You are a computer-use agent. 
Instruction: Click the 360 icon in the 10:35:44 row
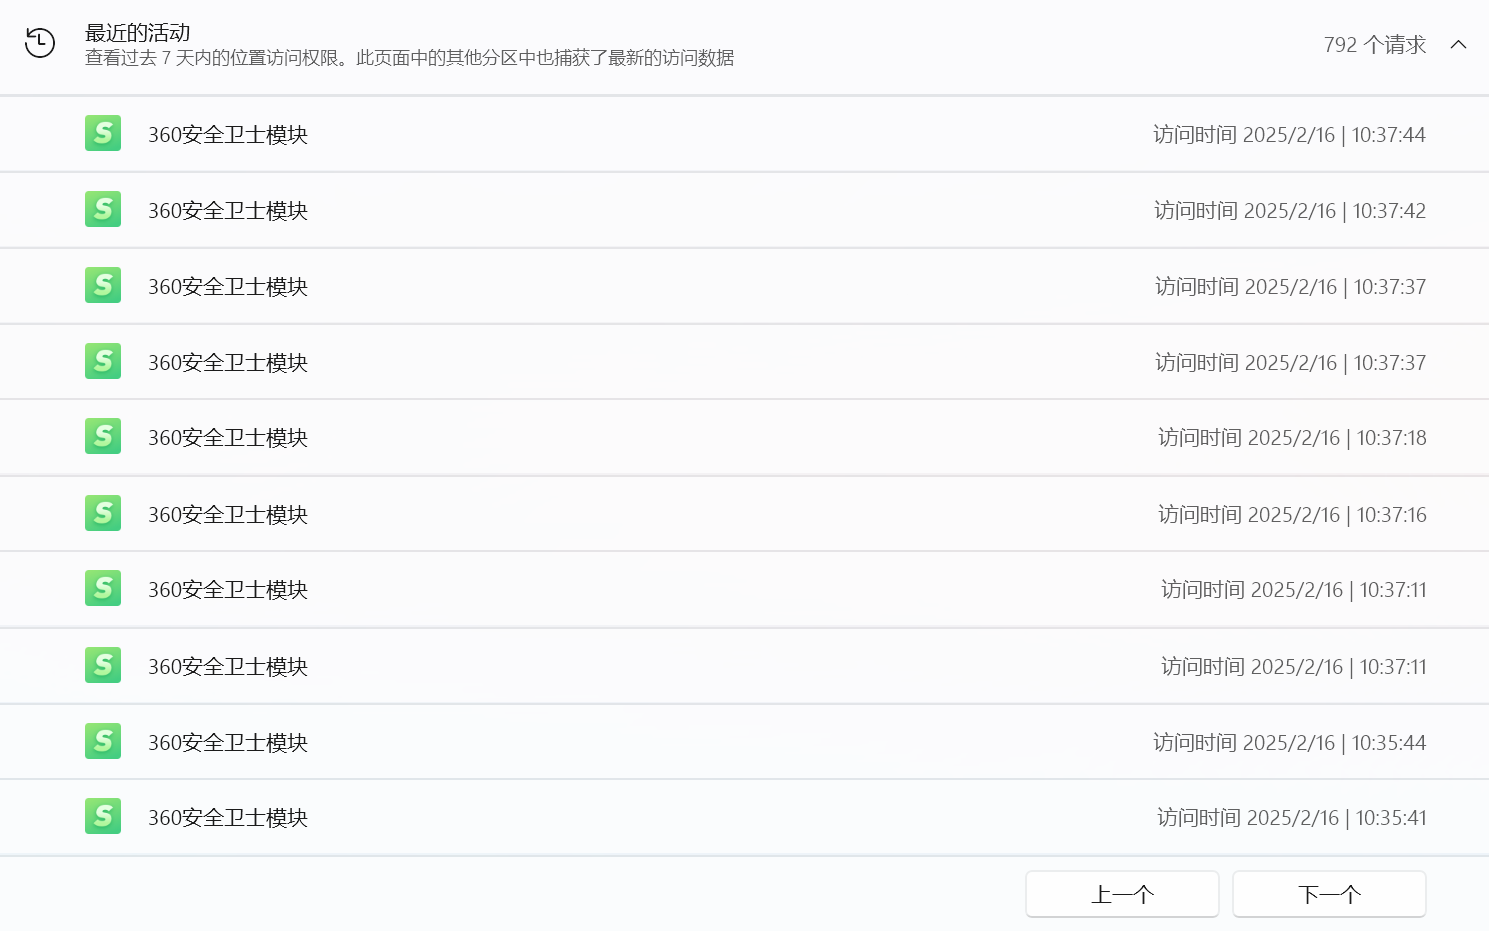tap(103, 741)
